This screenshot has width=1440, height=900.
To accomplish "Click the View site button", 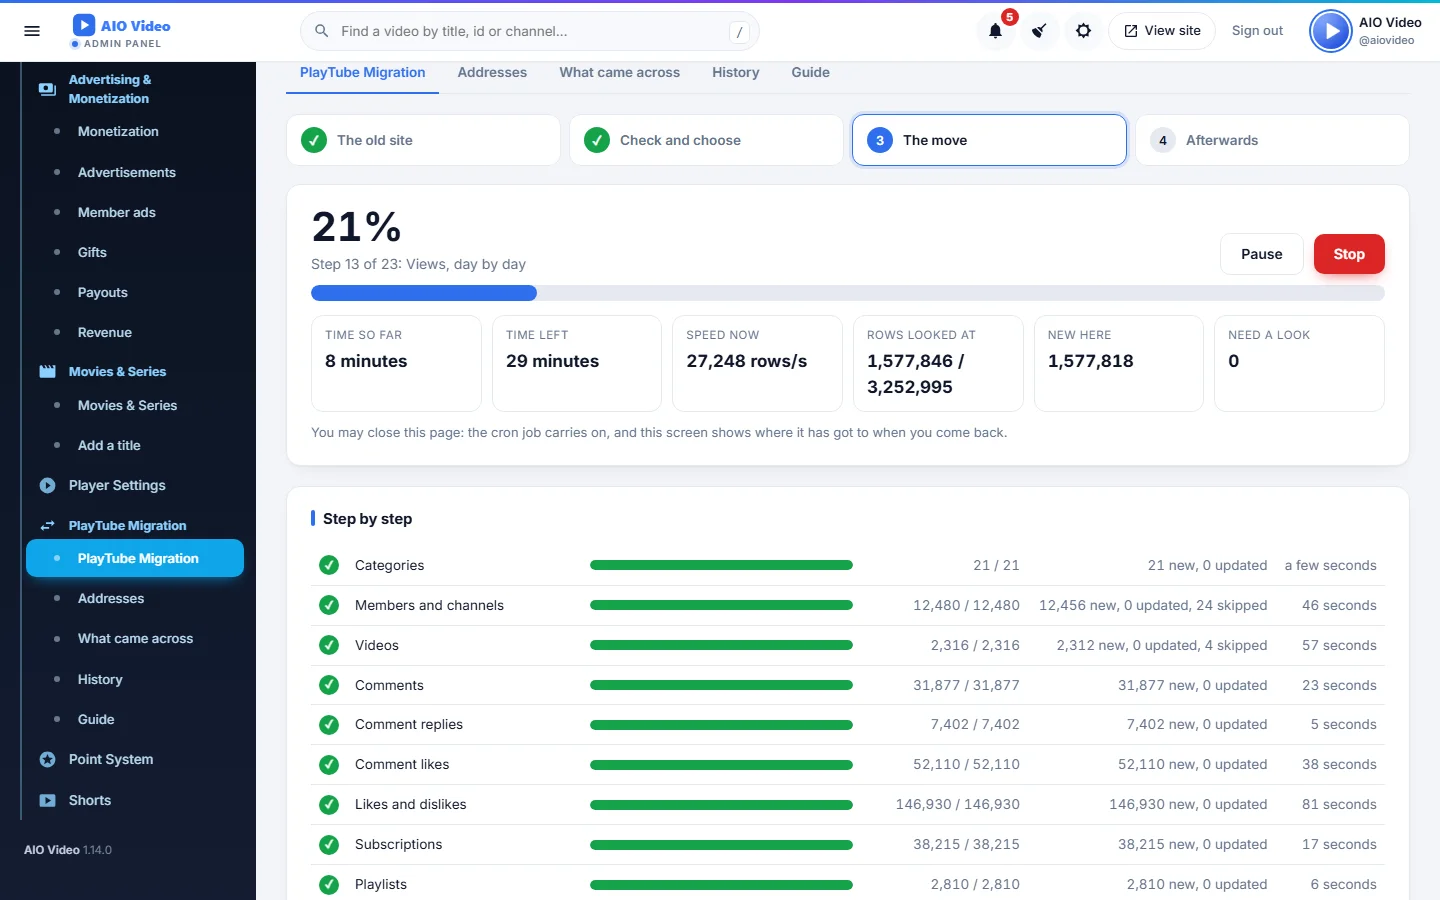I will tap(1162, 31).
